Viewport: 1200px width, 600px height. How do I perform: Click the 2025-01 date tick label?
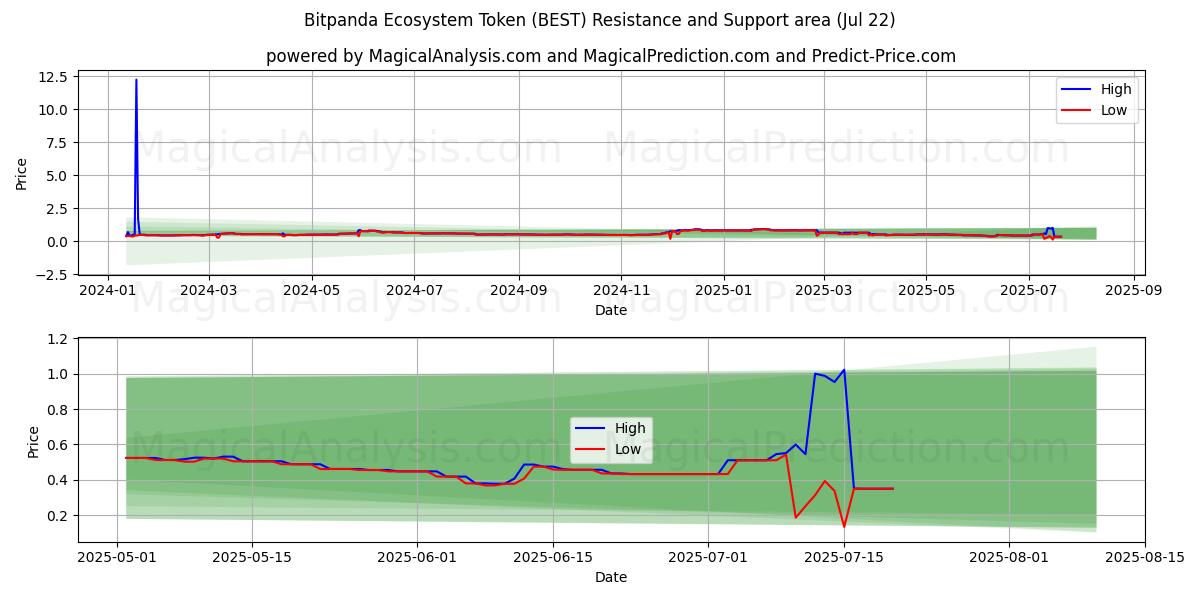point(723,291)
